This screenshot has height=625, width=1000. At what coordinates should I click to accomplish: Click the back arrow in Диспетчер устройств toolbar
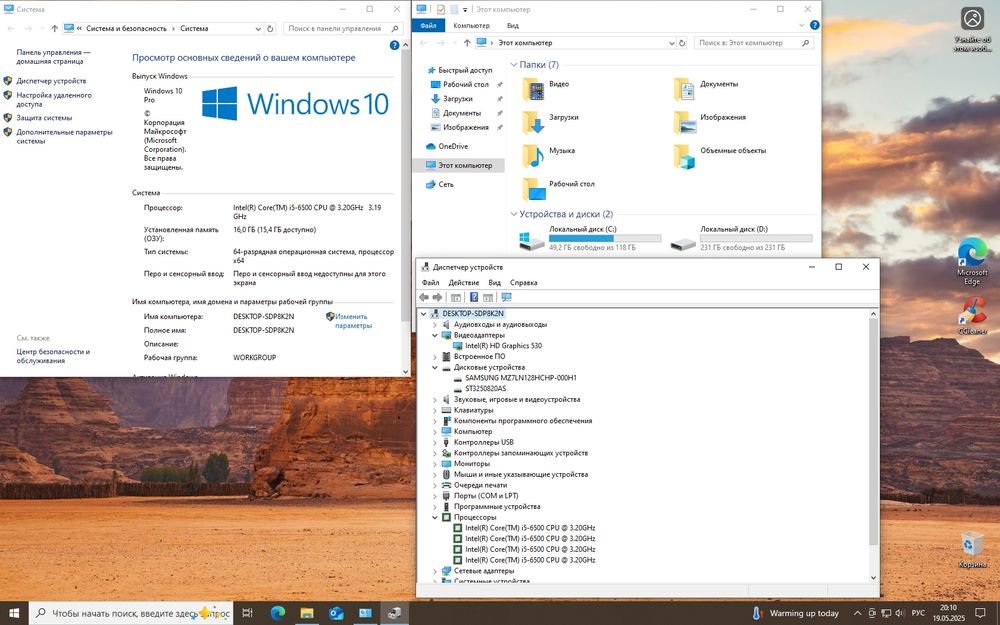(424, 297)
